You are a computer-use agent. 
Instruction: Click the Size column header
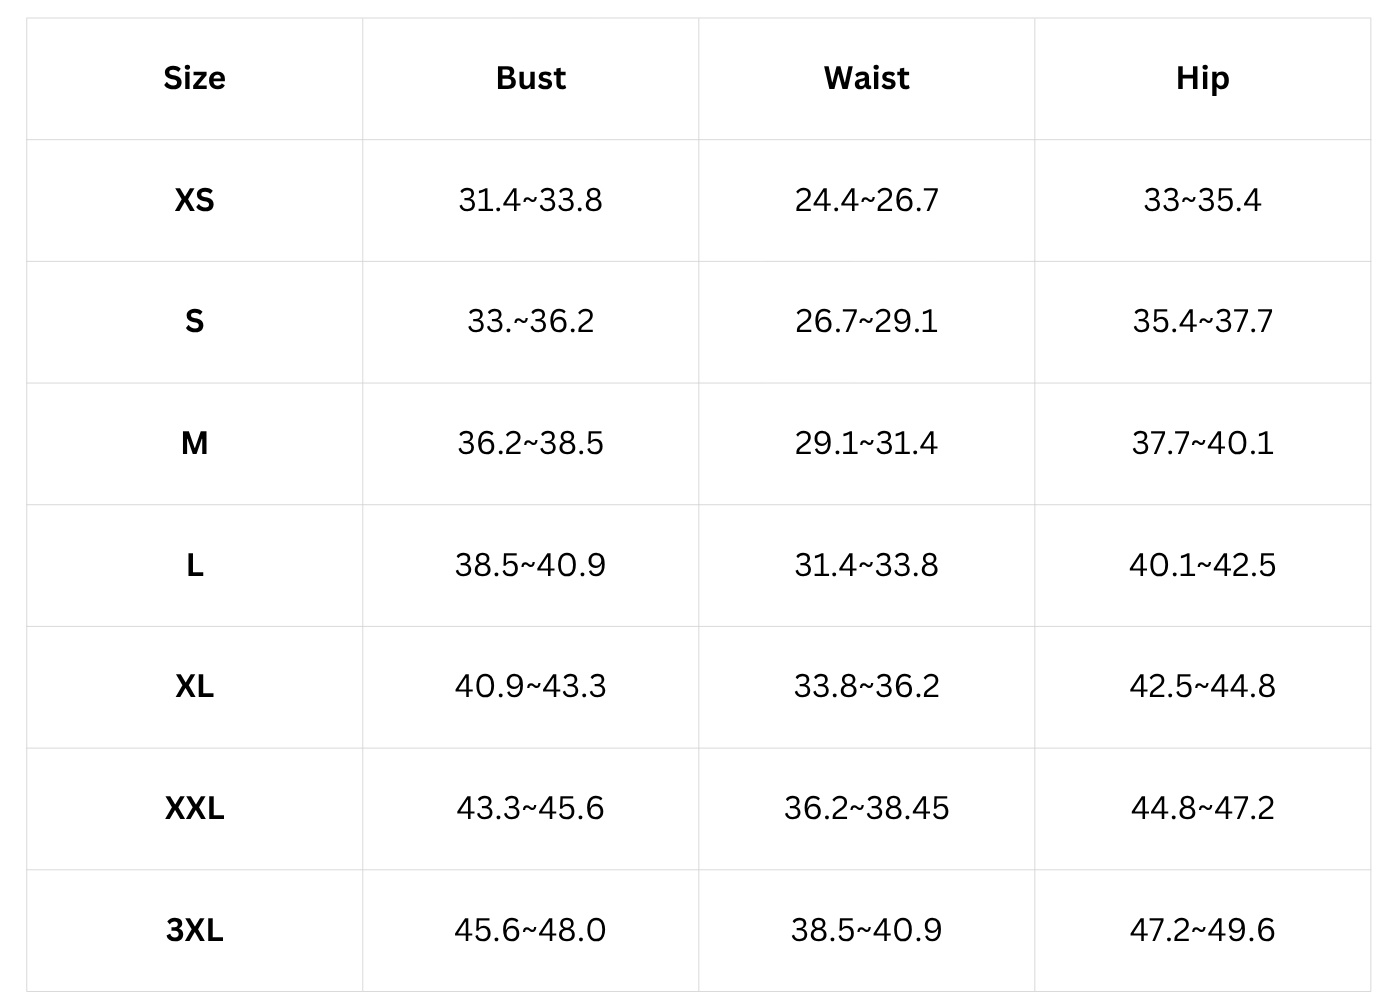coord(194,78)
